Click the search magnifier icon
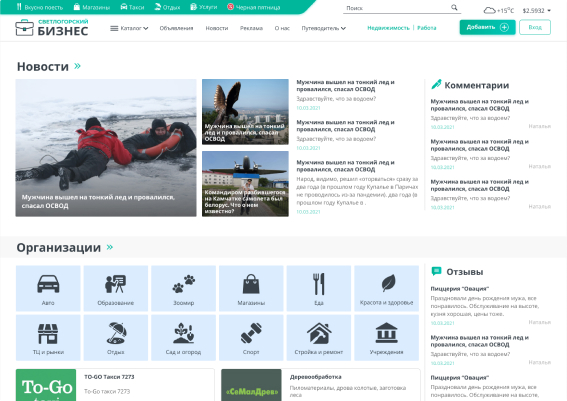 coord(454,7)
